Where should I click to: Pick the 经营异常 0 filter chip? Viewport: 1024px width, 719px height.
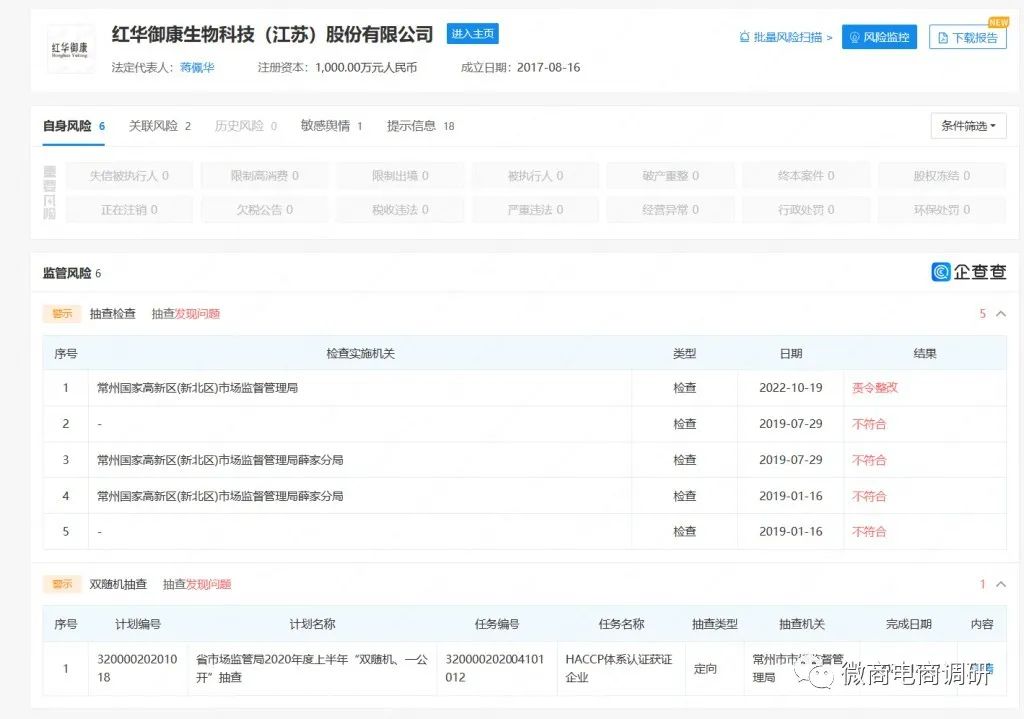point(671,210)
